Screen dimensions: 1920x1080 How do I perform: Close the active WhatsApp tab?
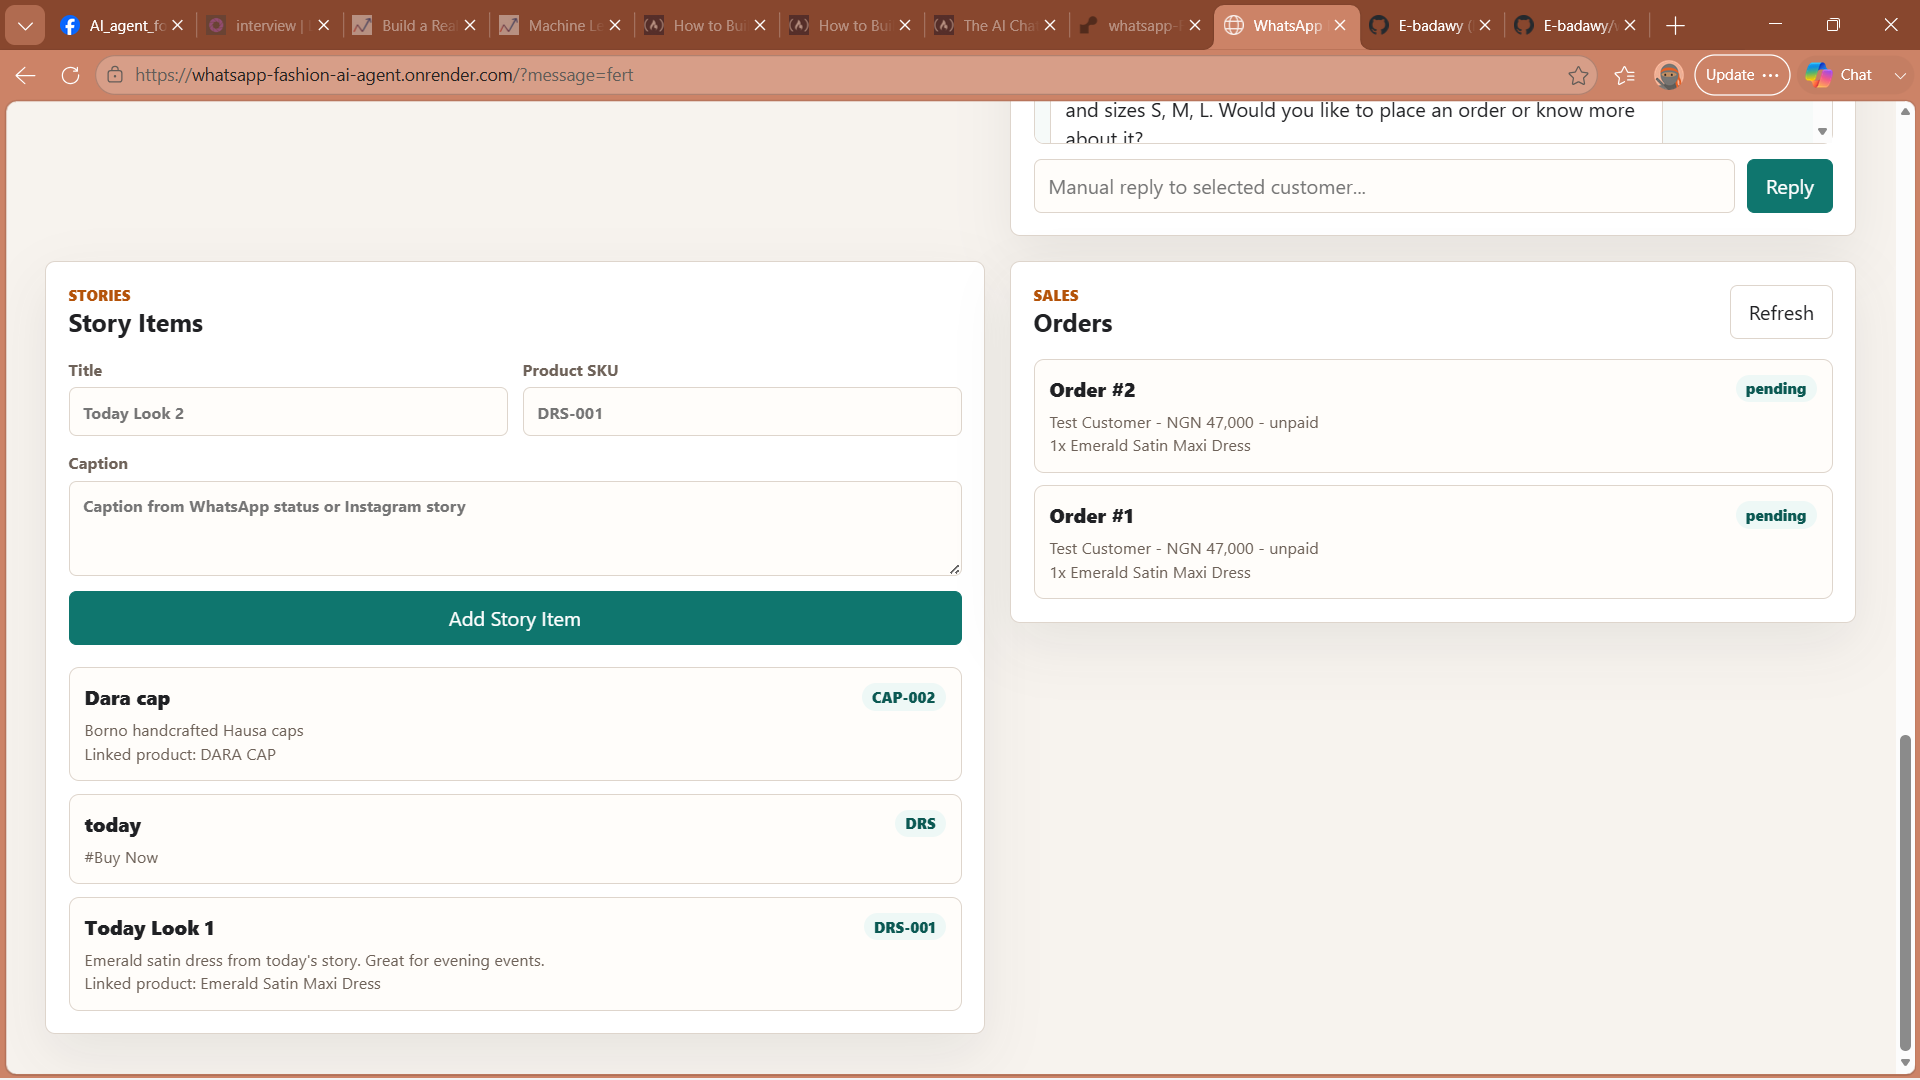point(1340,25)
